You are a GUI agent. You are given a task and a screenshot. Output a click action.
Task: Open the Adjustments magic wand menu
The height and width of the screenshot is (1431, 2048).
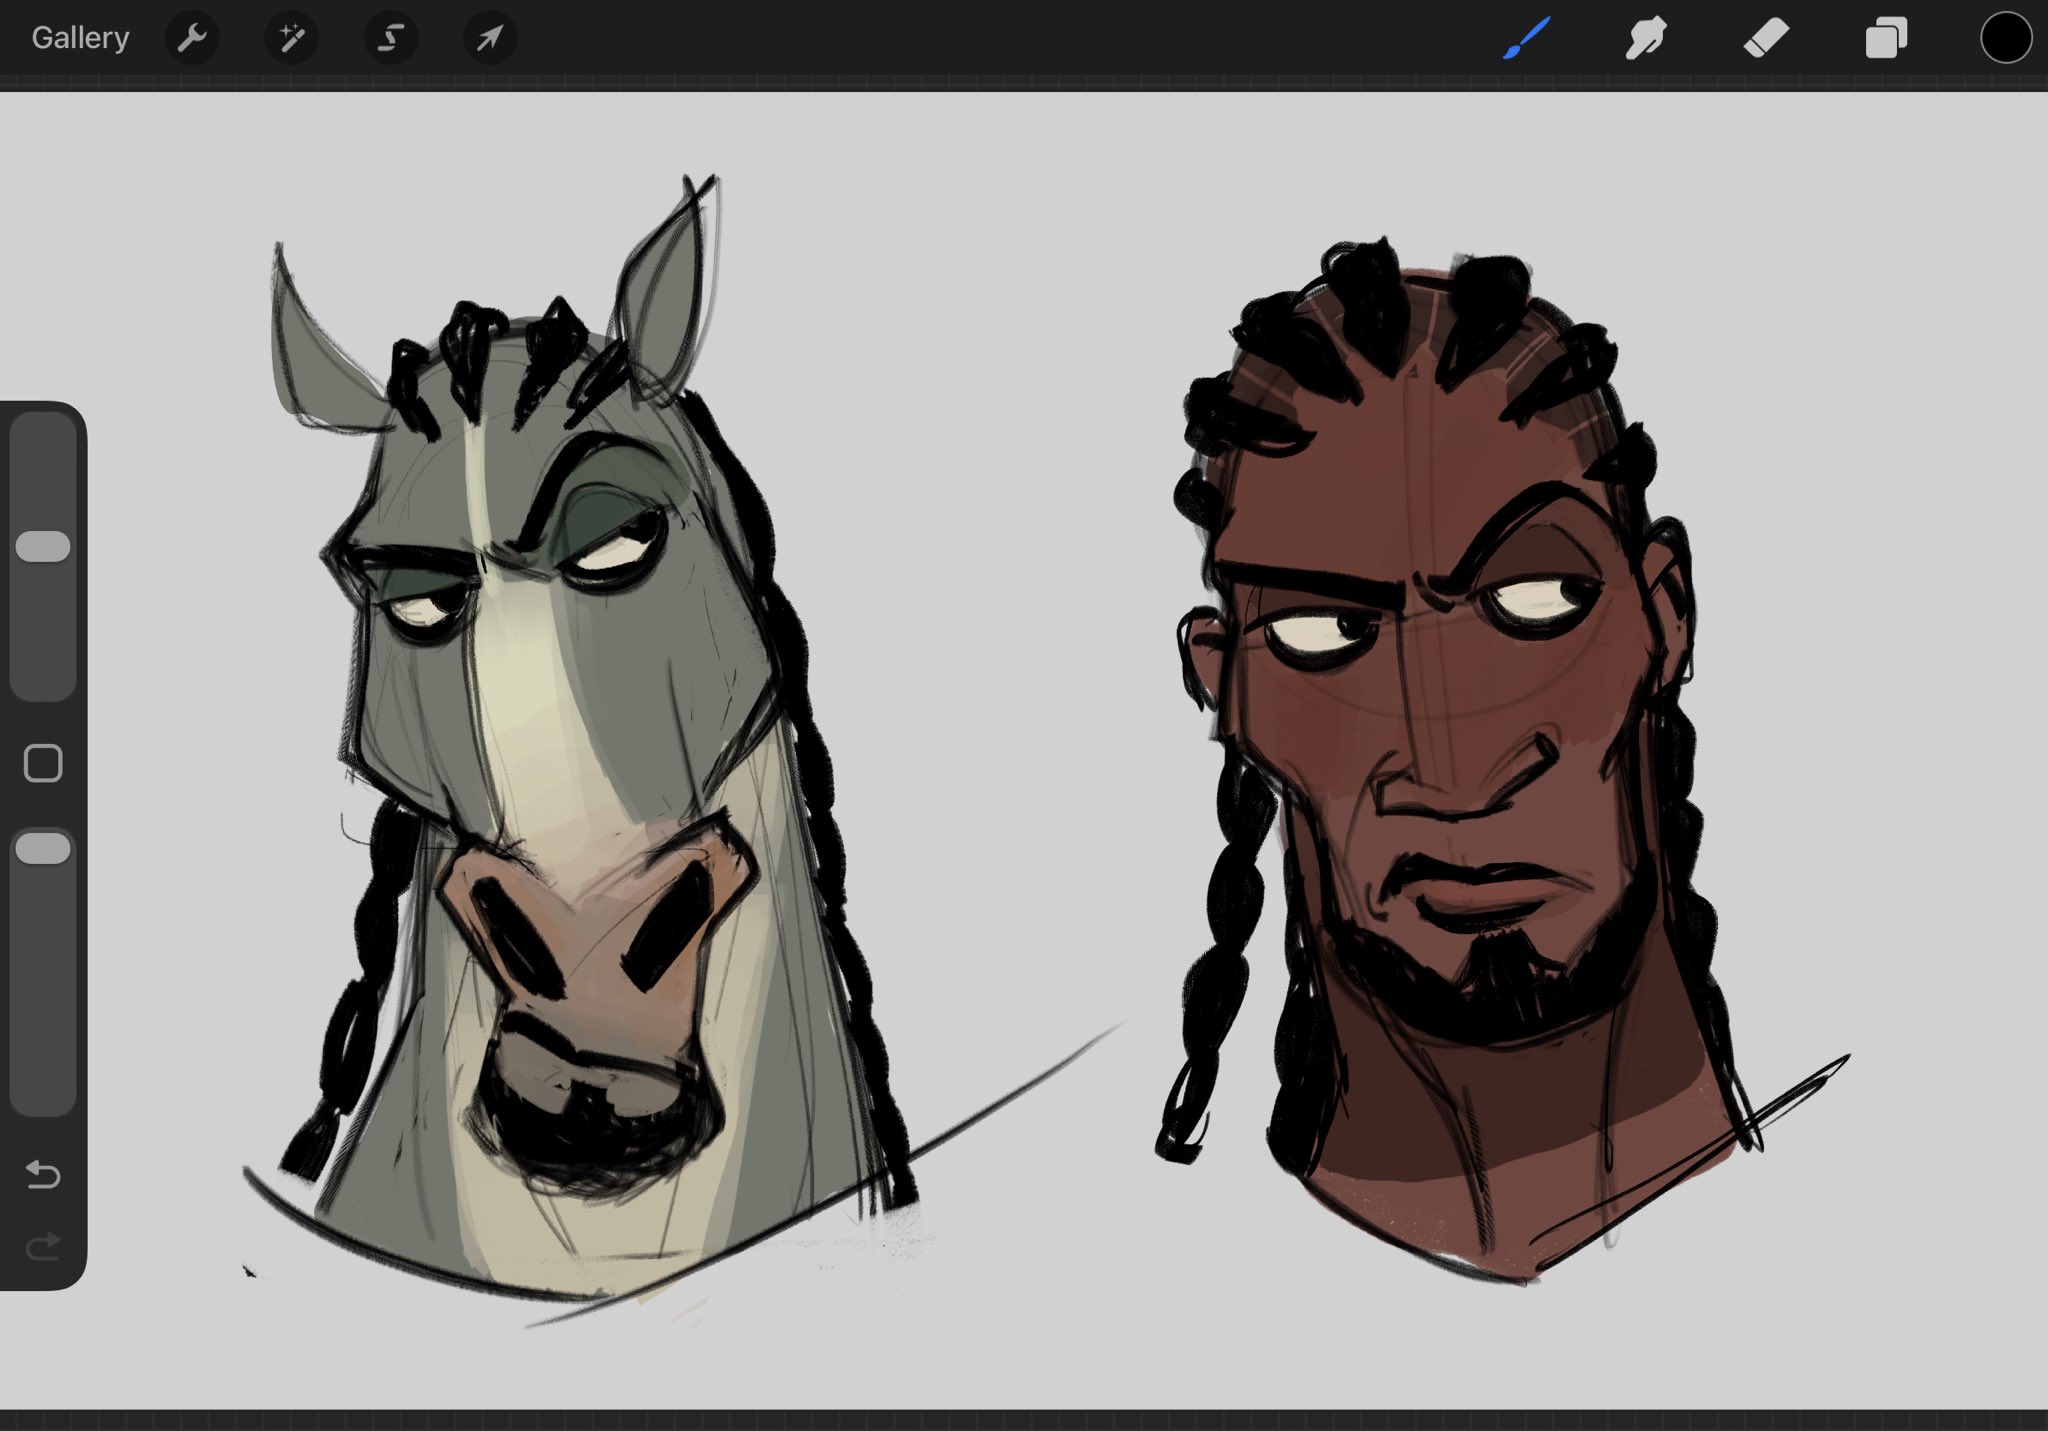(x=291, y=38)
